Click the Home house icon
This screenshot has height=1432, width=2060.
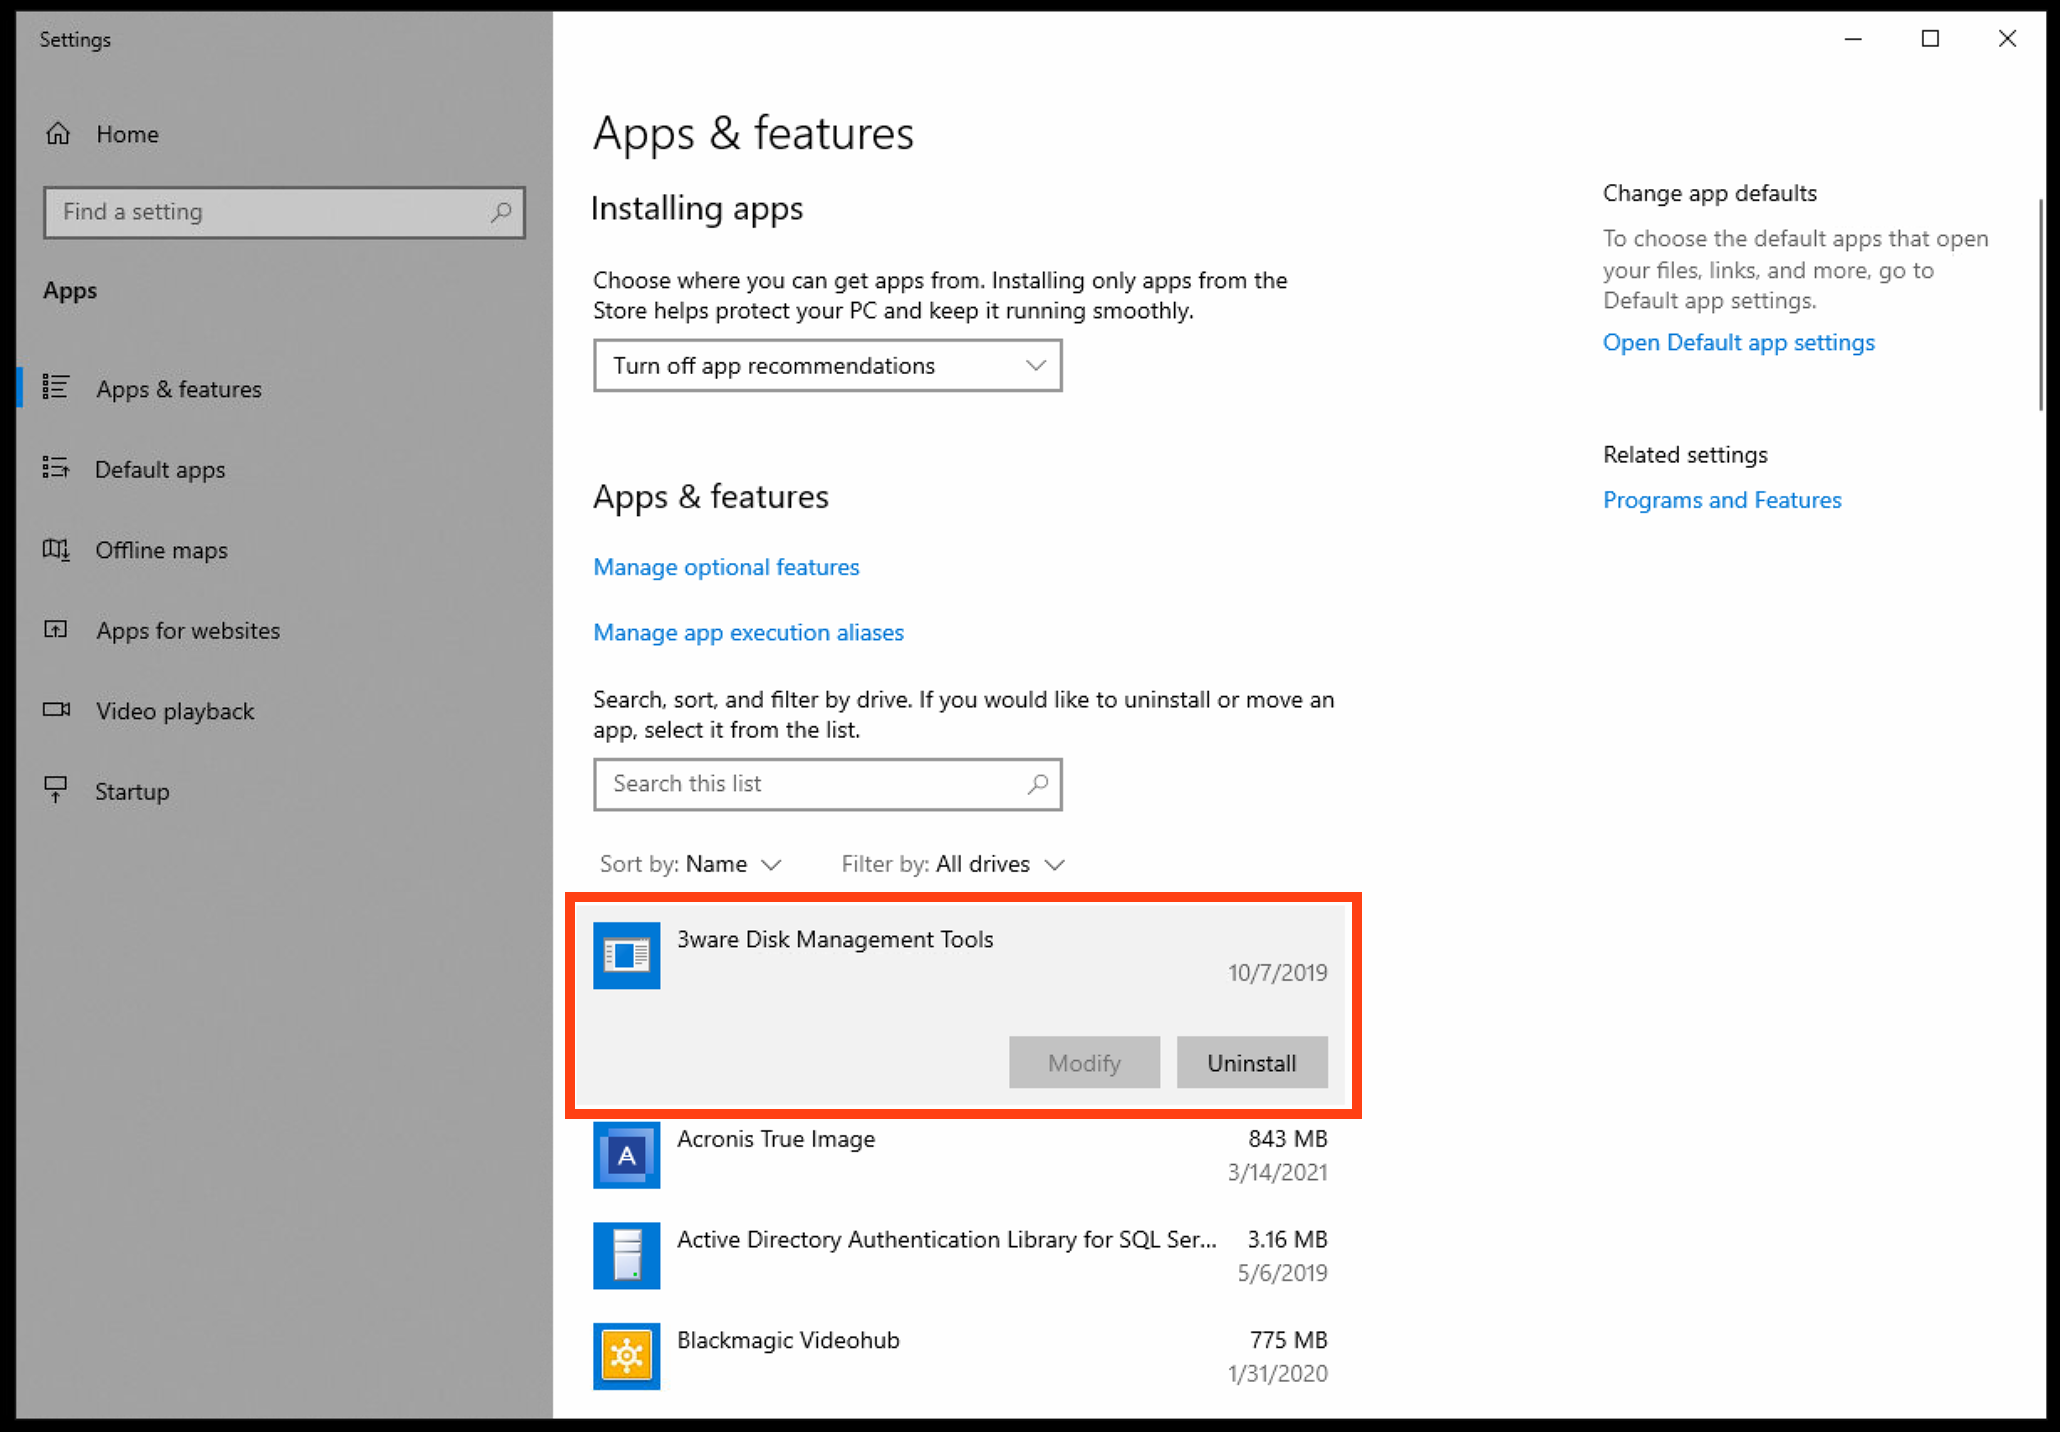pyautogui.click(x=58, y=133)
